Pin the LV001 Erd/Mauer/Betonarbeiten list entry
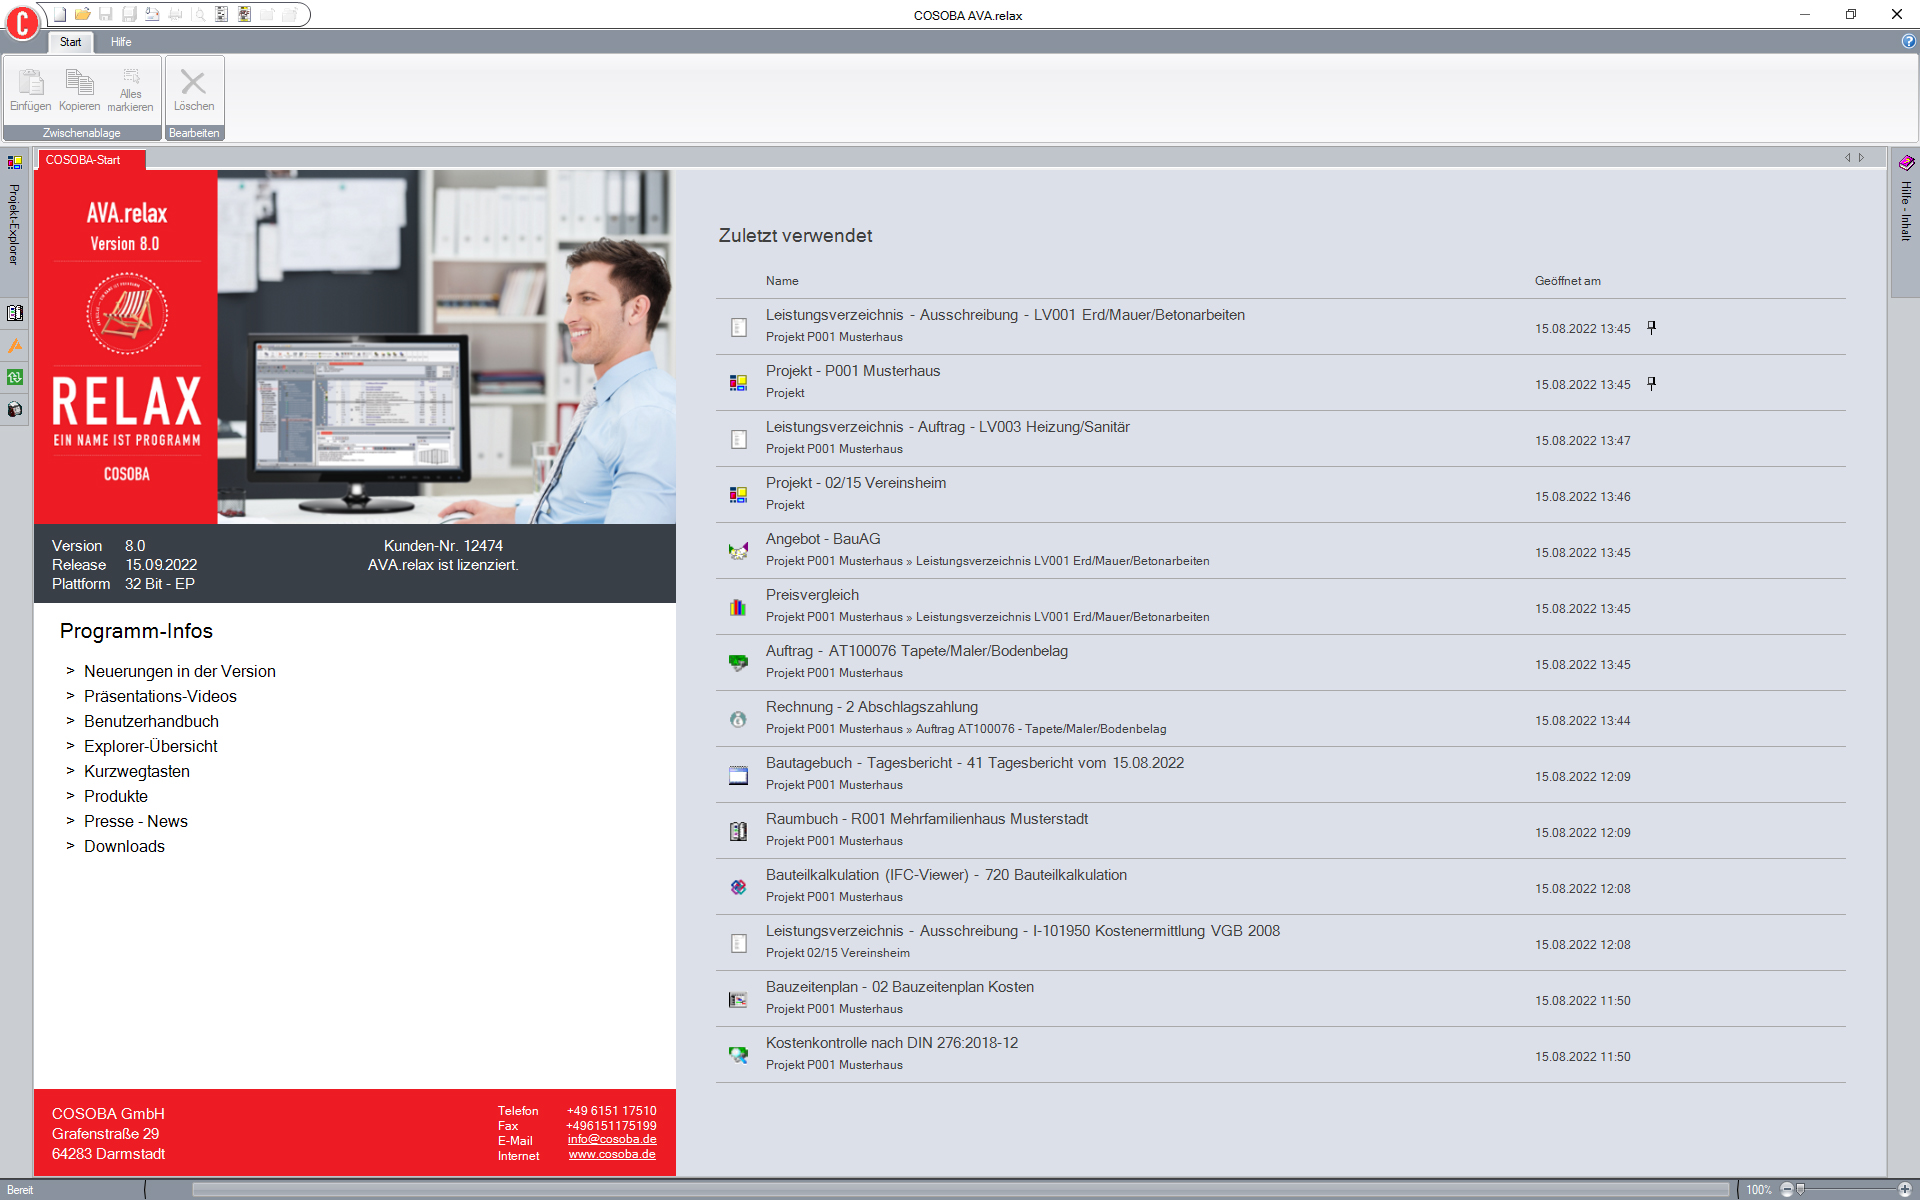1920x1200 pixels. (x=1653, y=327)
